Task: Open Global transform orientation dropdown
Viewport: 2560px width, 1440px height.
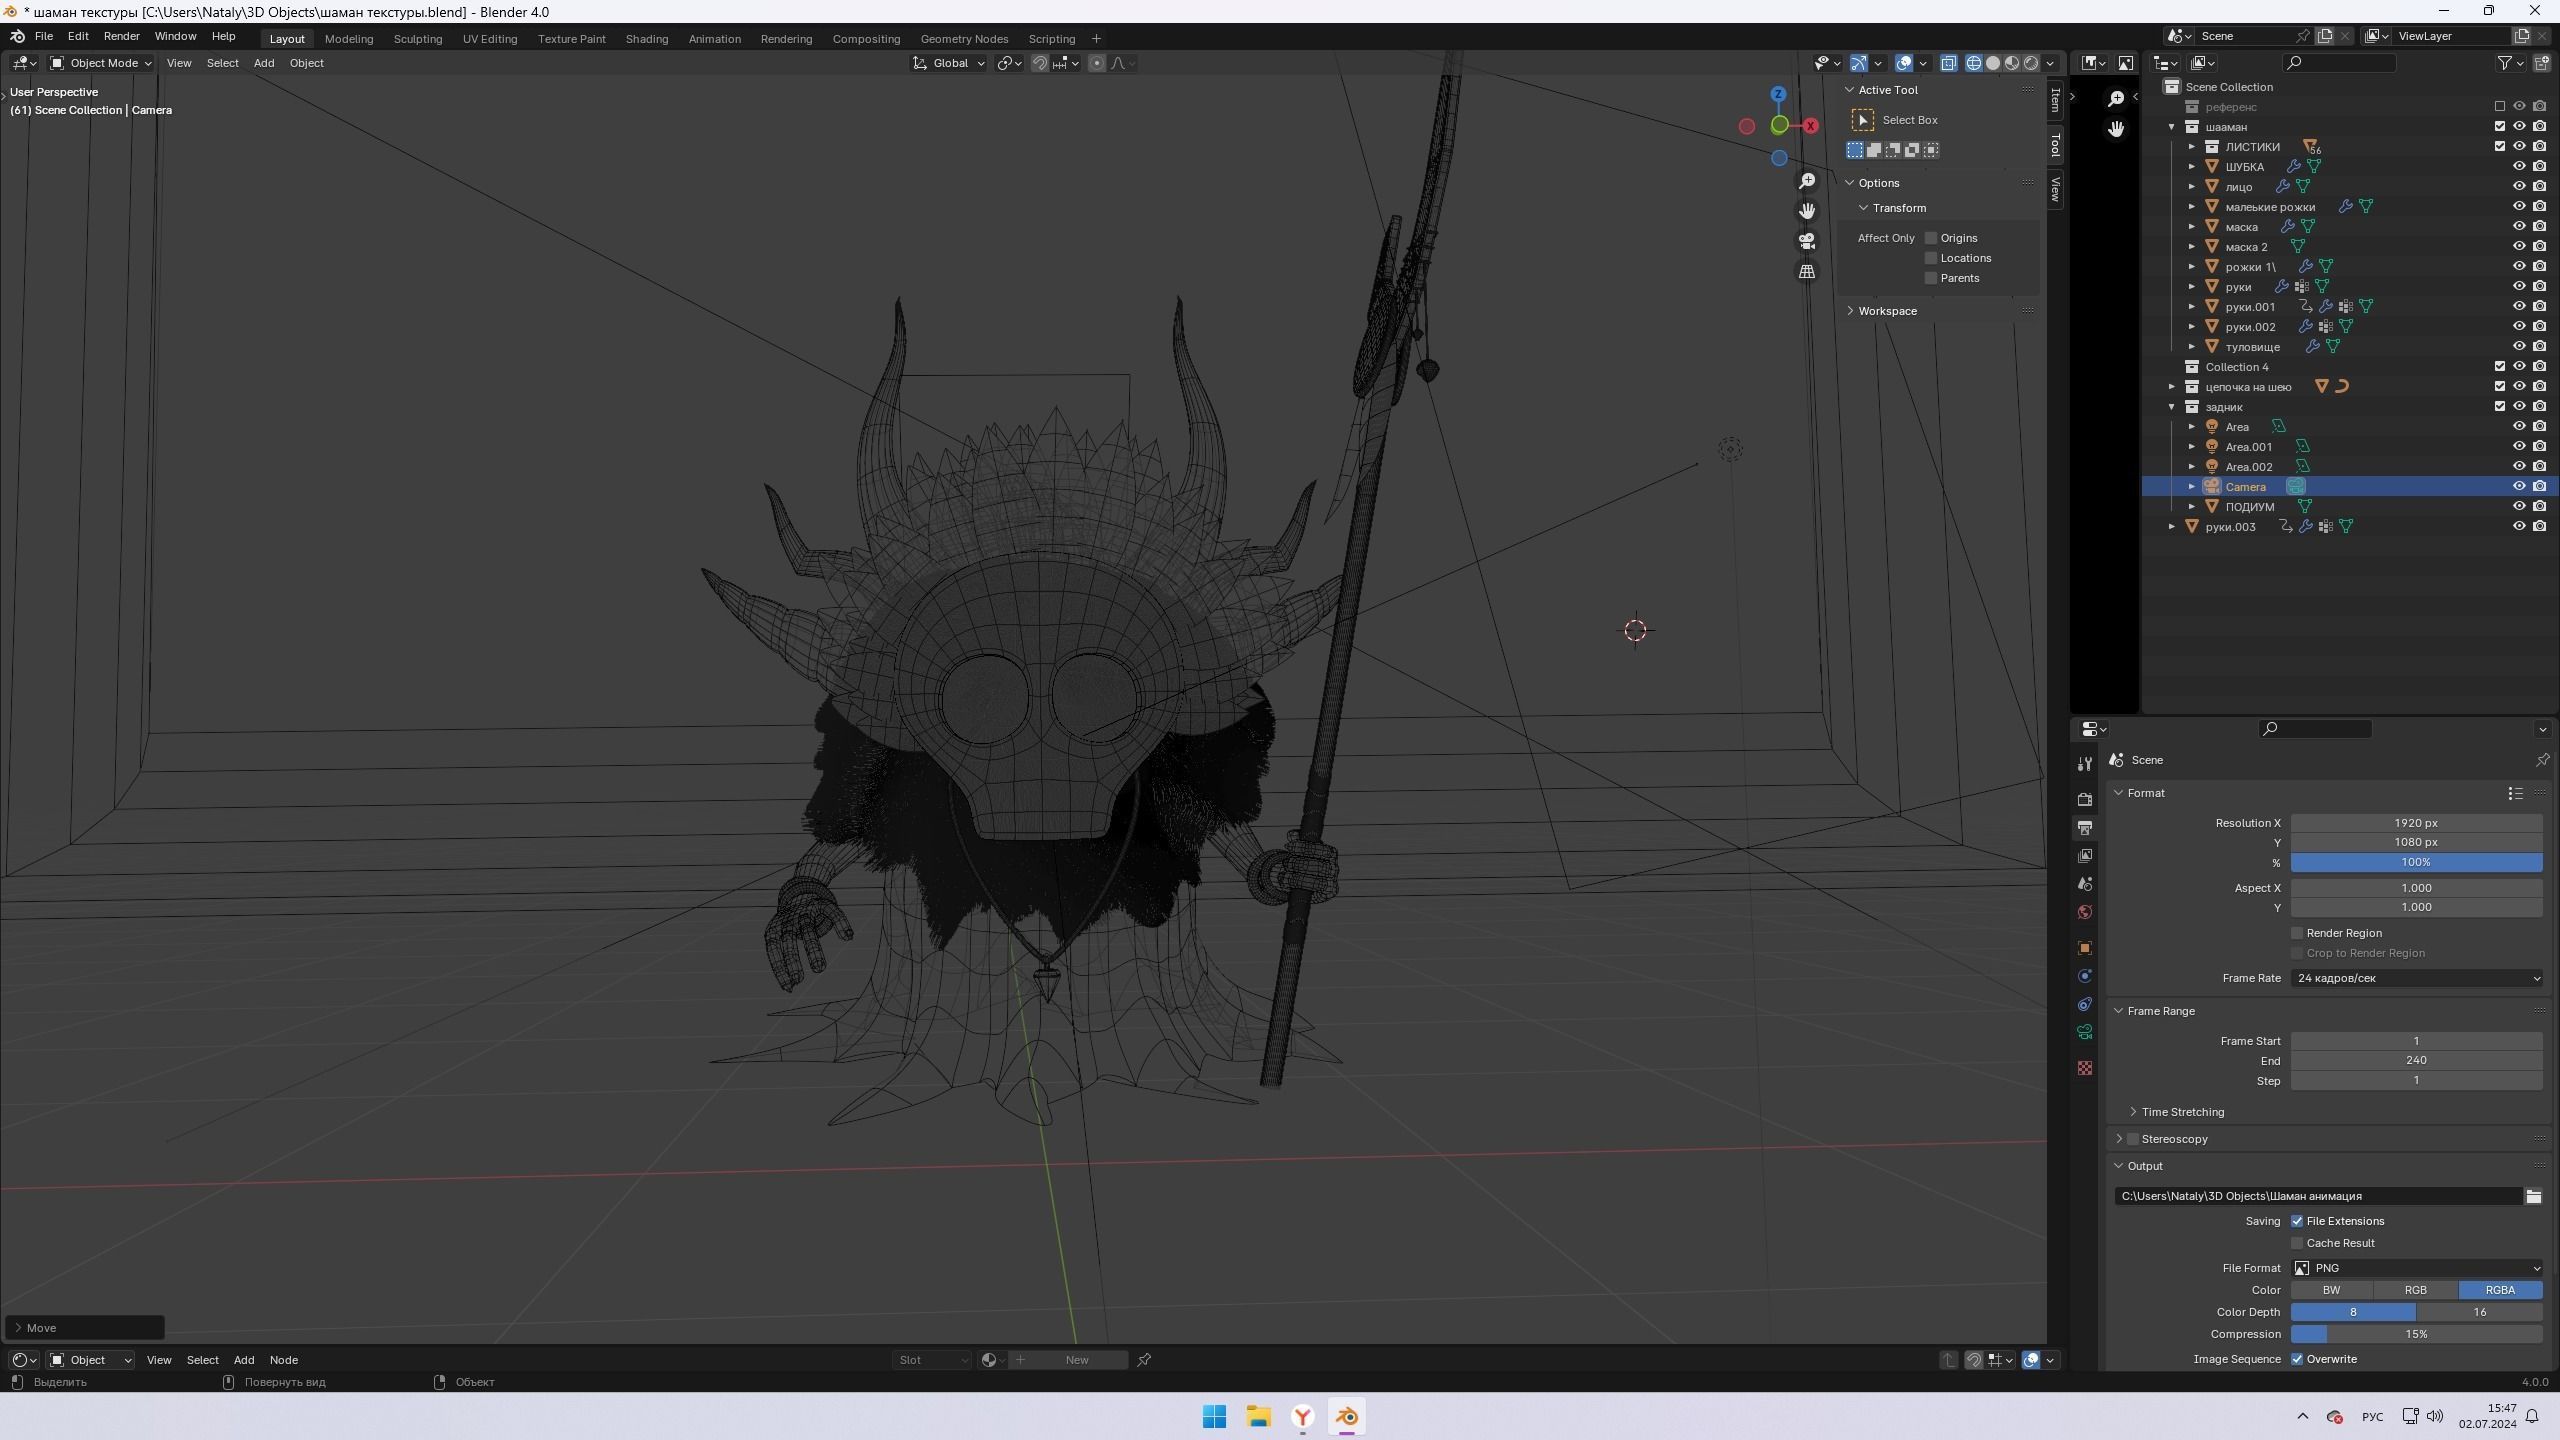Action: coord(948,63)
